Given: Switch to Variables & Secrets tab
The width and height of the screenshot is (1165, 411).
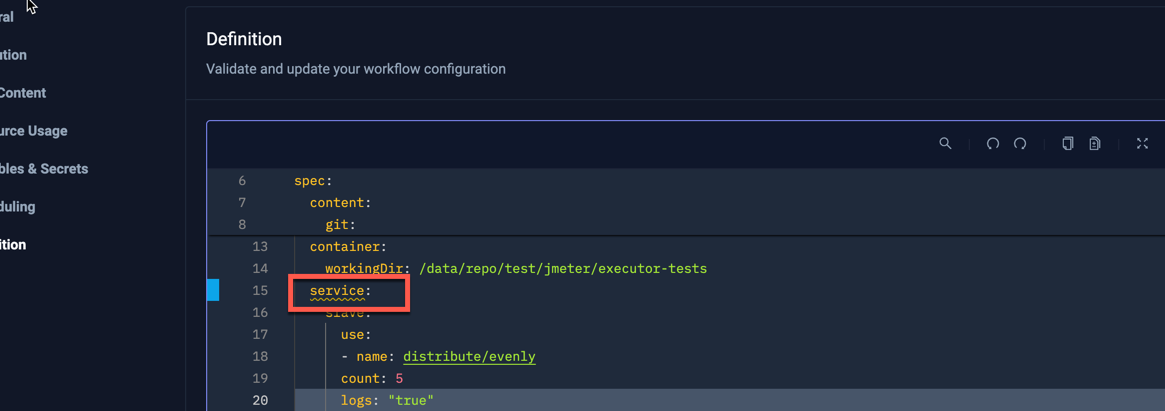Looking at the screenshot, I should 43,169.
